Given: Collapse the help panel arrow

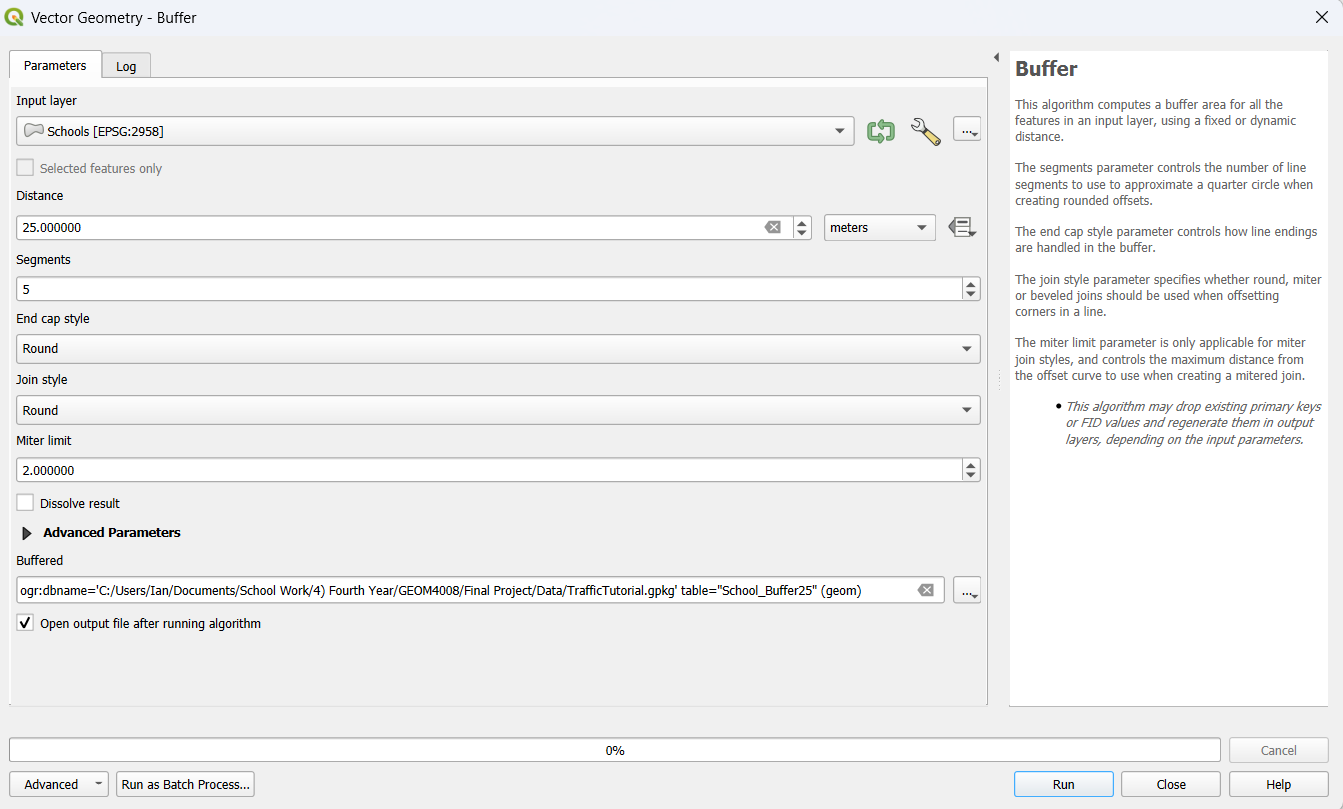Looking at the screenshot, I should 996,57.
